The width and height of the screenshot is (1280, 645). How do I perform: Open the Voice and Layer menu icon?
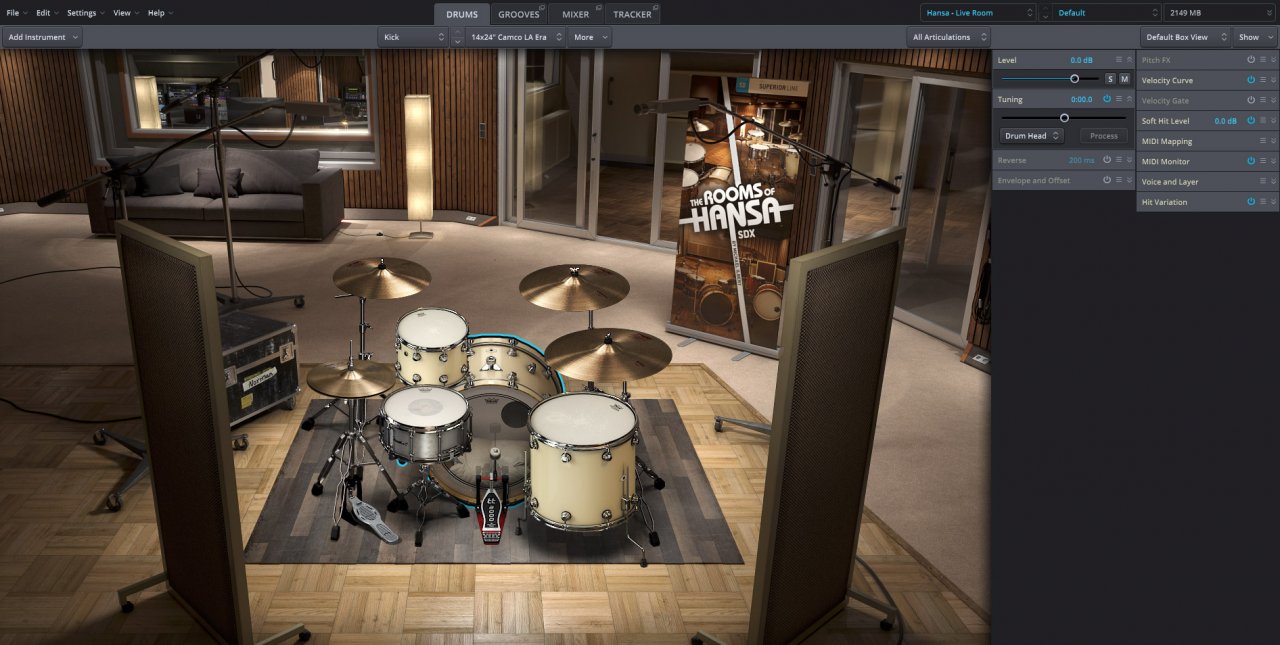click(1263, 182)
